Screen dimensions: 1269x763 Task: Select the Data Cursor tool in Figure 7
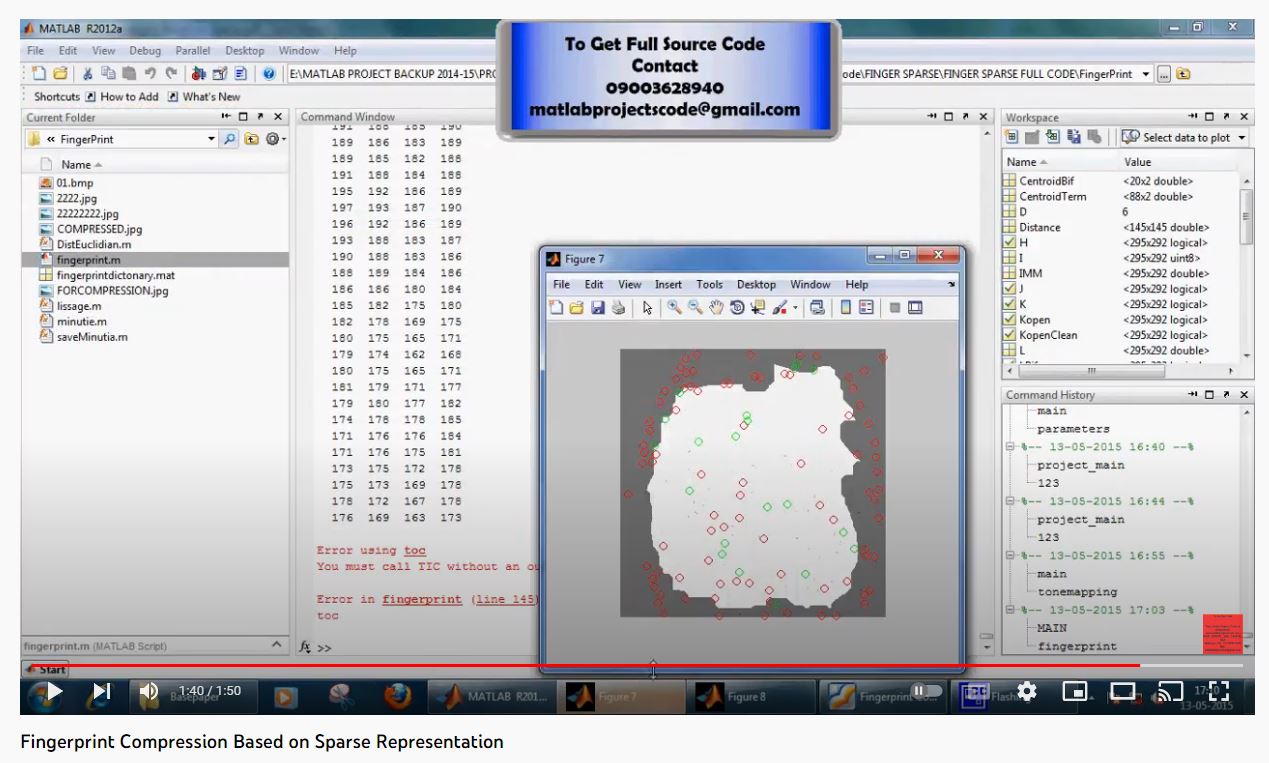coord(757,308)
